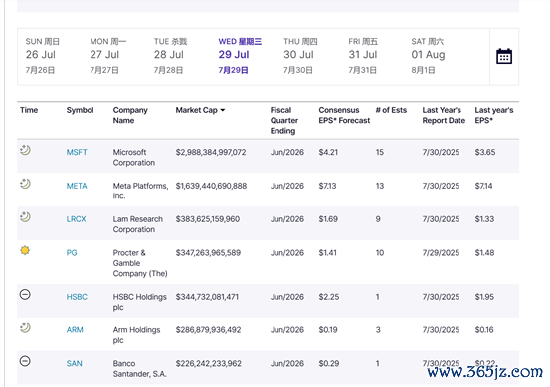Click the pre-market sun icon for PG
Viewport: 550px width, 387px height.
[x=25, y=250]
